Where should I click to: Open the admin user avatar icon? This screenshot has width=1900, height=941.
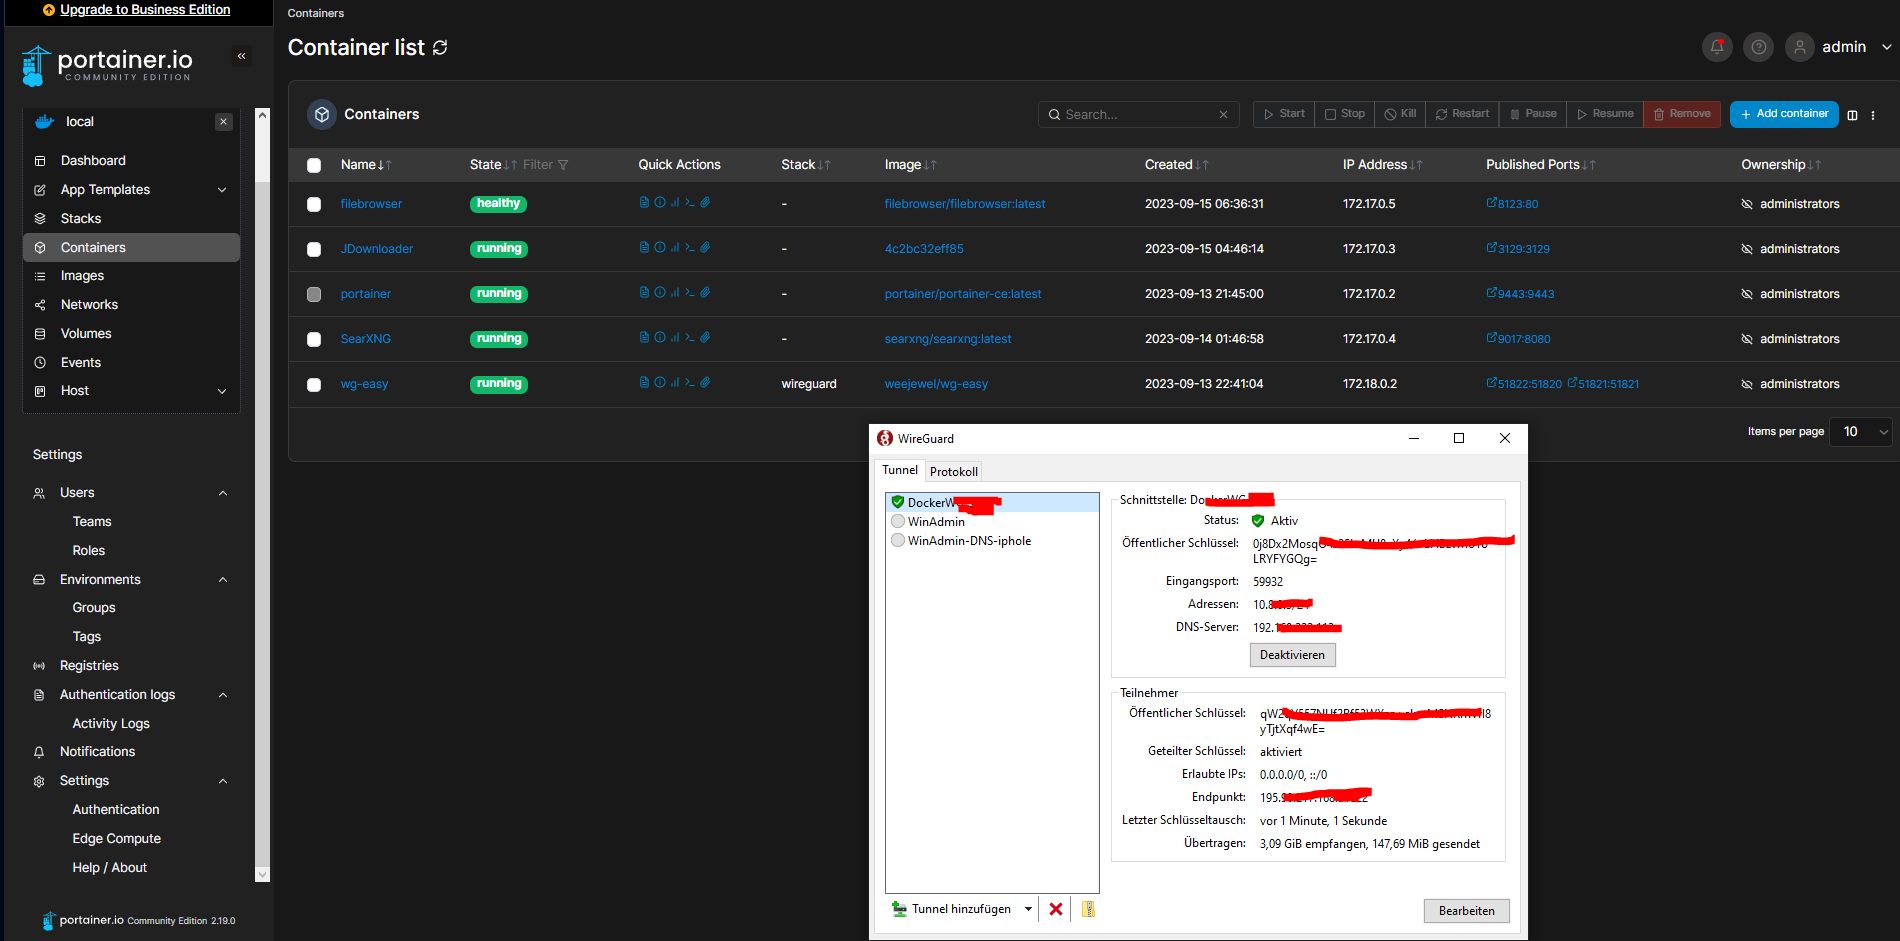pos(1800,47)
